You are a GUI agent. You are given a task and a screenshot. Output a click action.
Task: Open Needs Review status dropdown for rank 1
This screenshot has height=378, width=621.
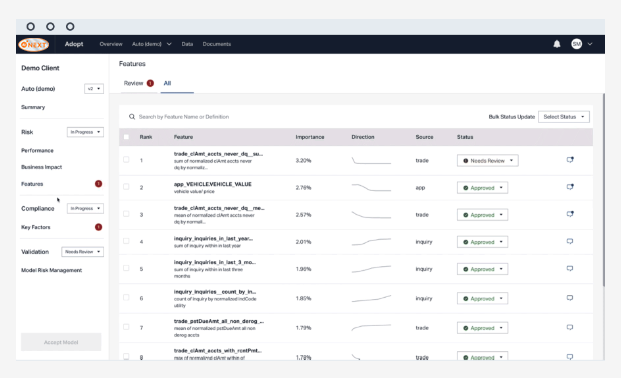[x=488, y=160]
